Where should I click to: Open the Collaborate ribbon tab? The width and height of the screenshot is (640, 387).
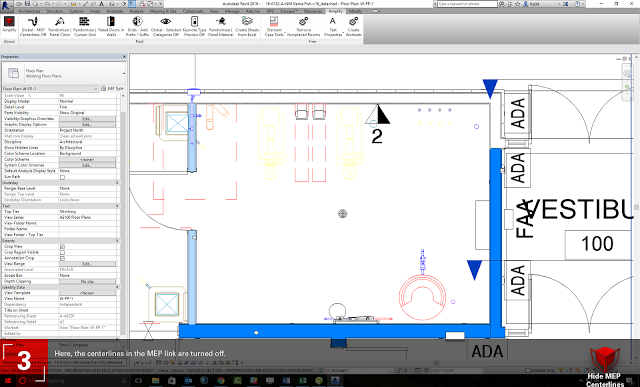[x=193, y=11]
